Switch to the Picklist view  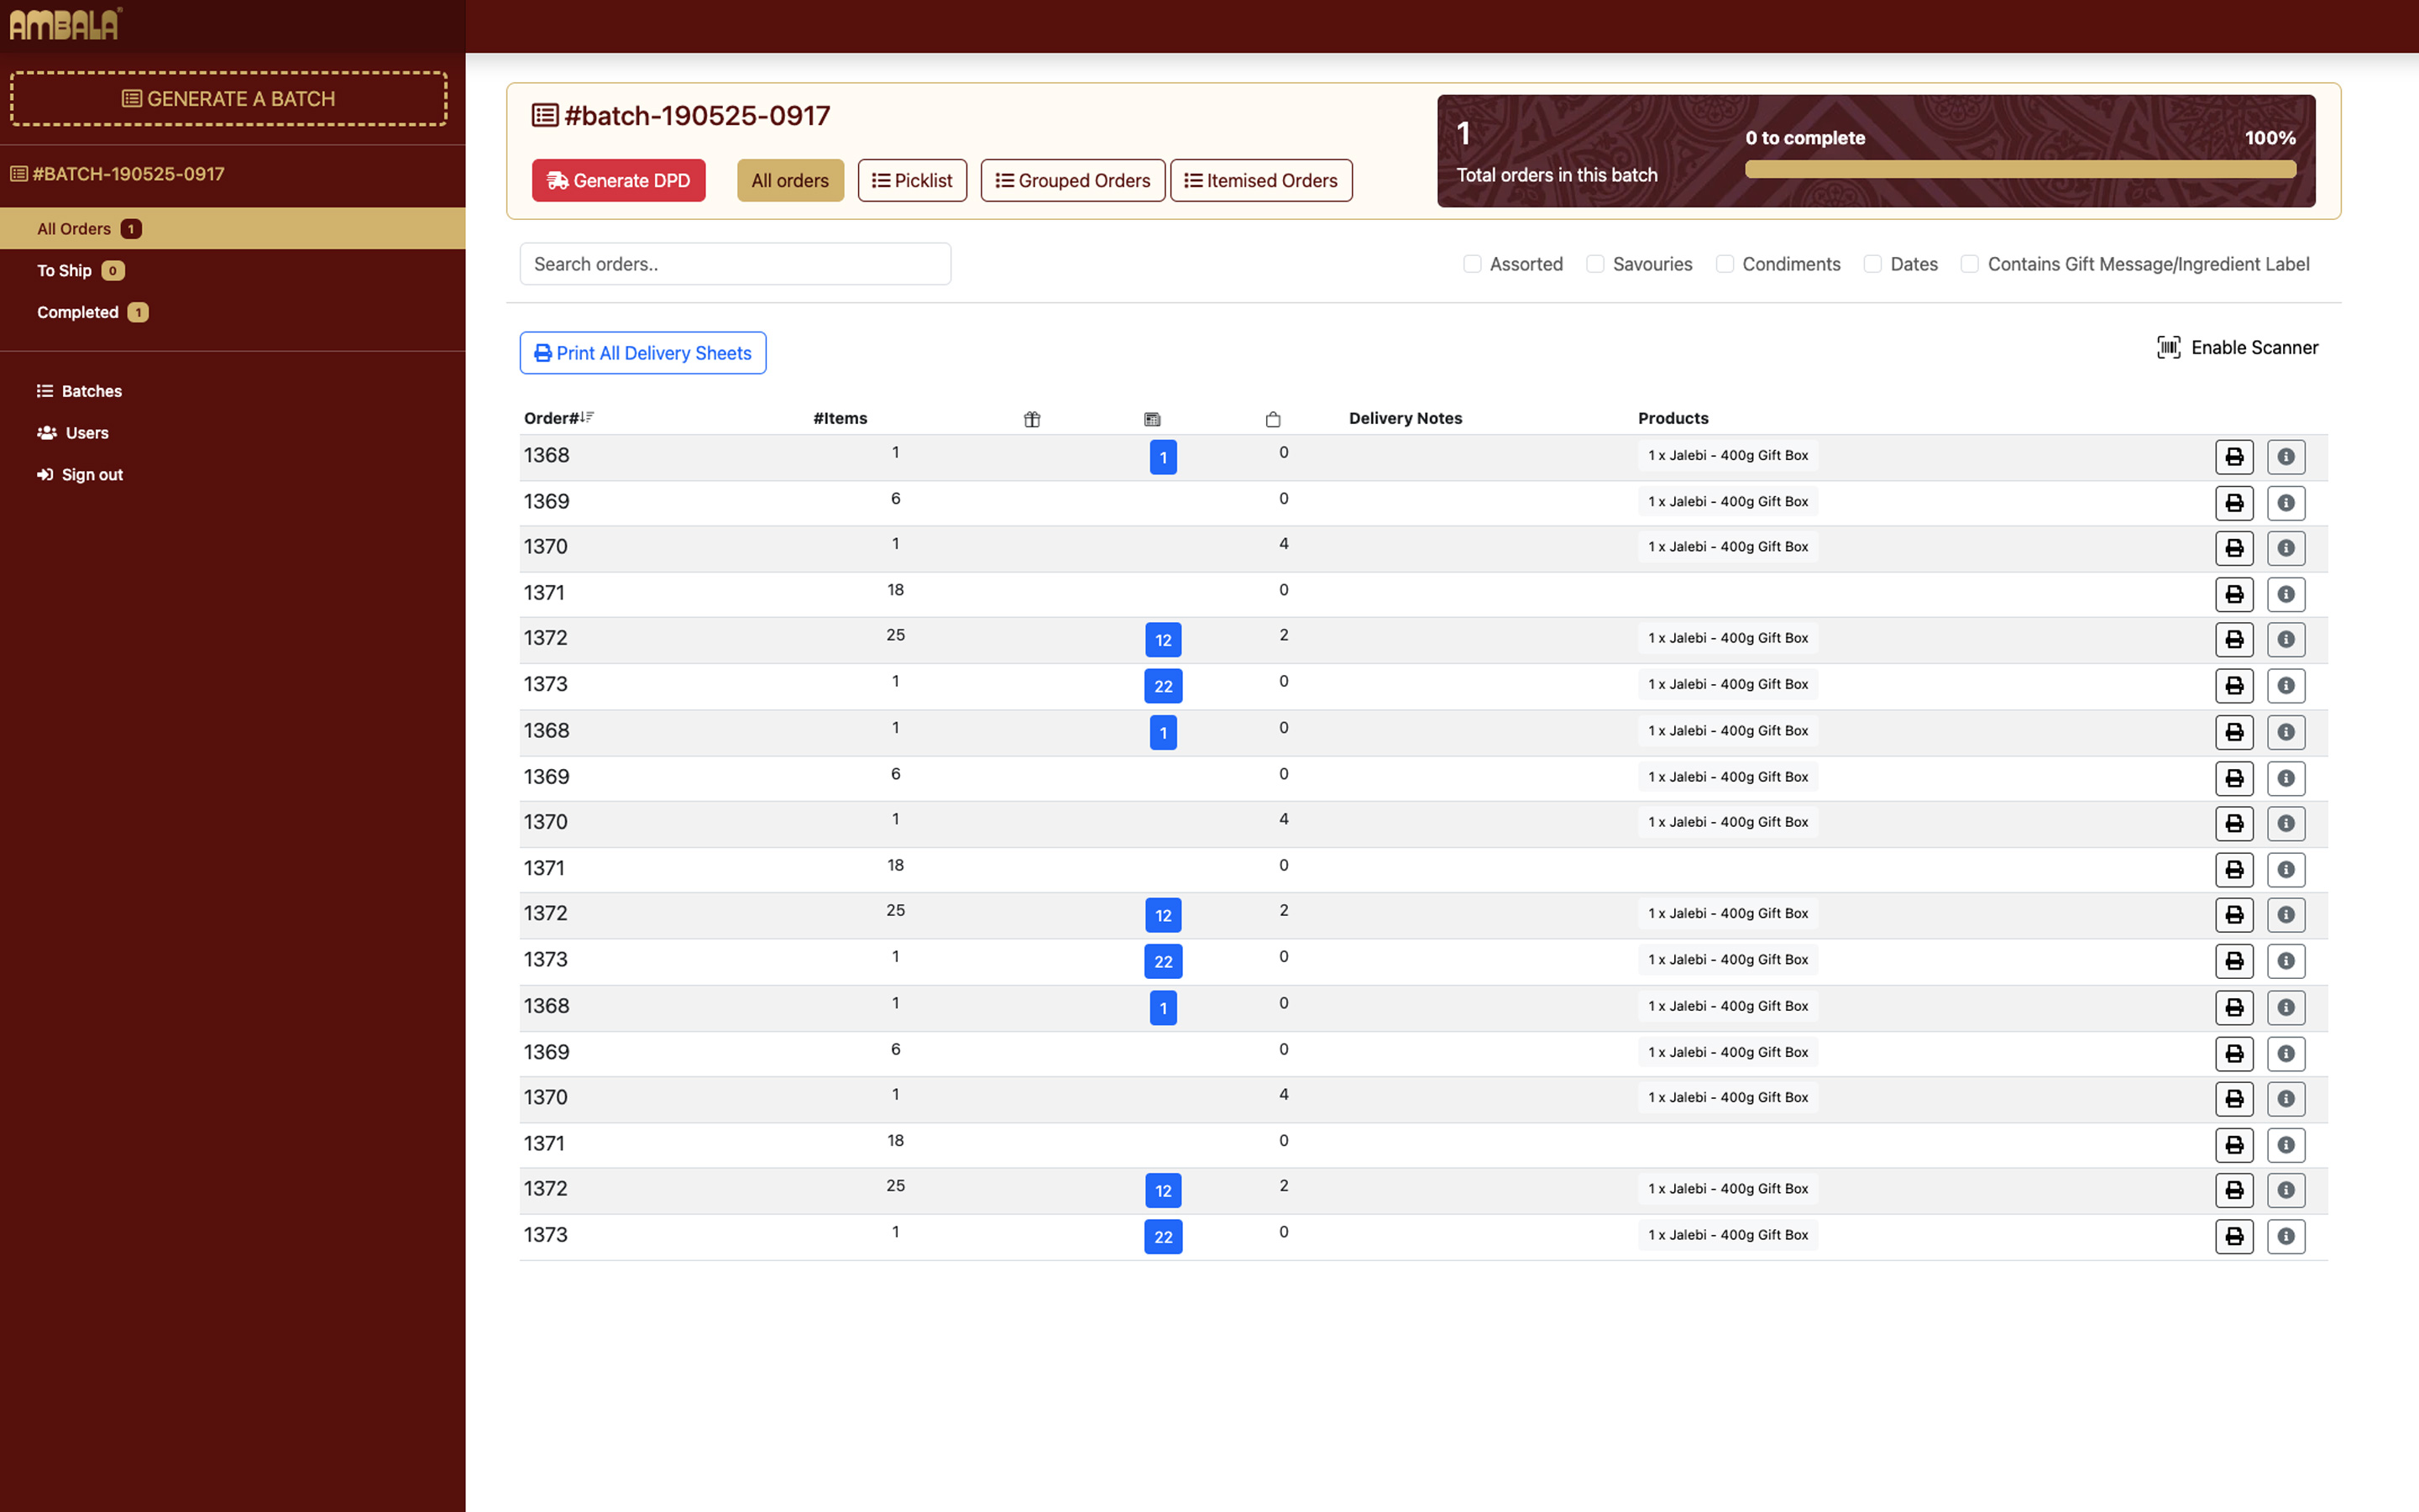tap(911, 180)
